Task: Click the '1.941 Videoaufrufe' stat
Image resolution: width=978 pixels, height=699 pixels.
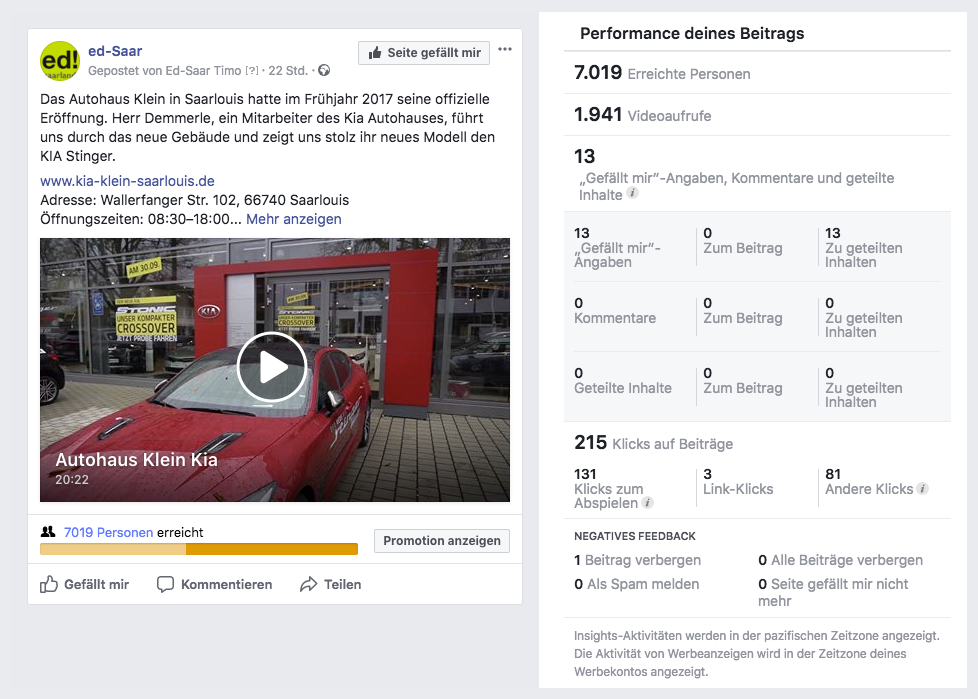Action: pos(642,115)
